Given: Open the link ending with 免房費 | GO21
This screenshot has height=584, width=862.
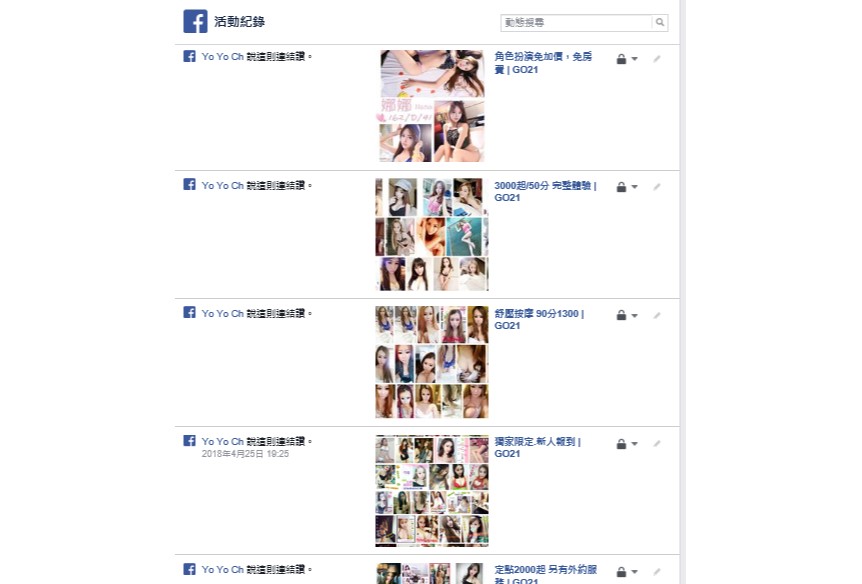Looking at the screenshot, I should click(x=543, y=63).
